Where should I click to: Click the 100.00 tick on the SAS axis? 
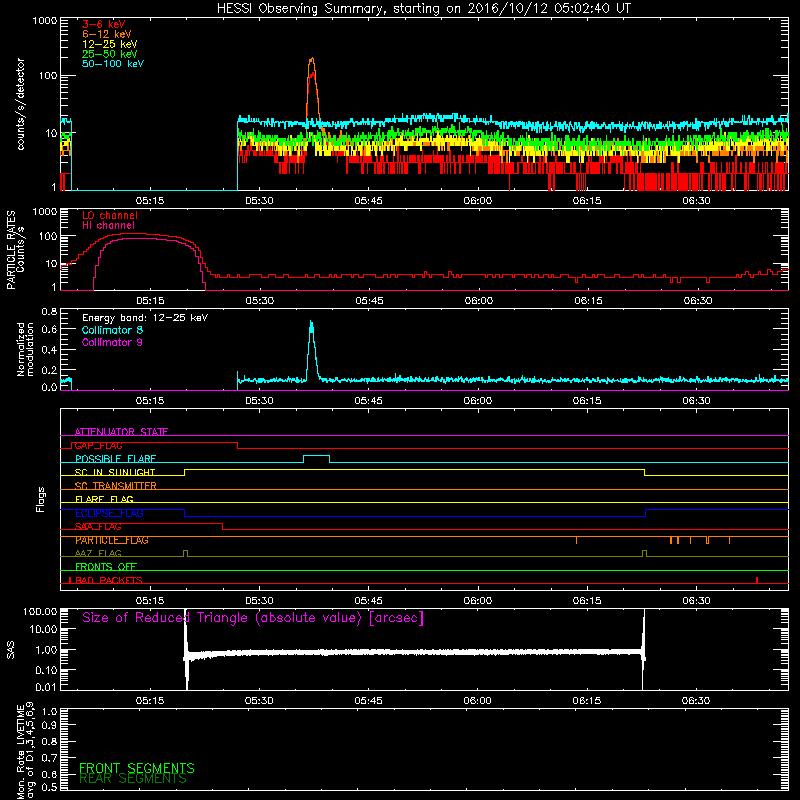(40, 611)
